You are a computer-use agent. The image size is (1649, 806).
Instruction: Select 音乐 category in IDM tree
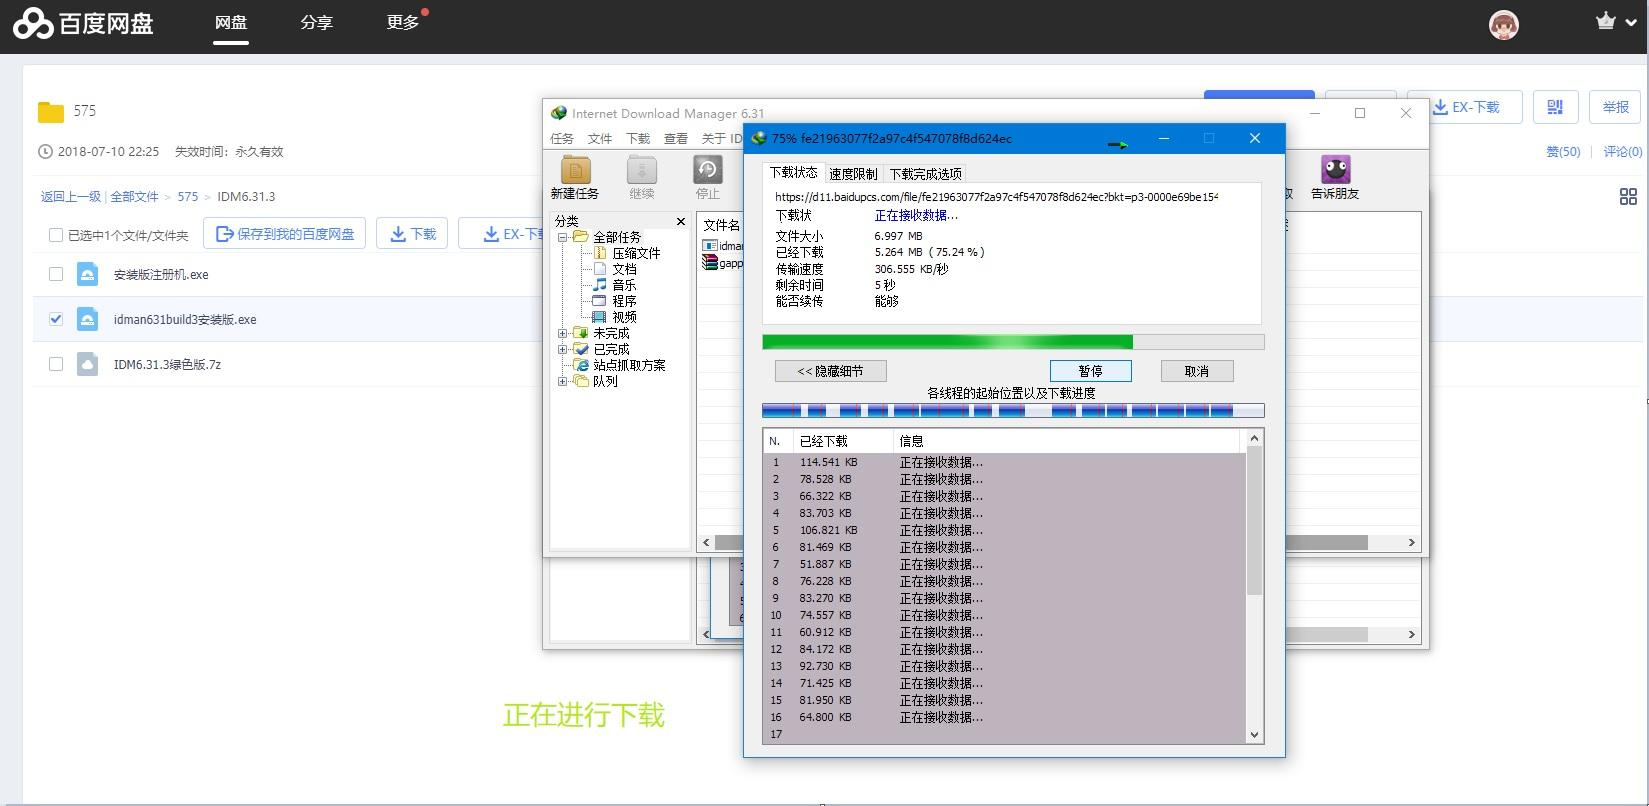624,285
